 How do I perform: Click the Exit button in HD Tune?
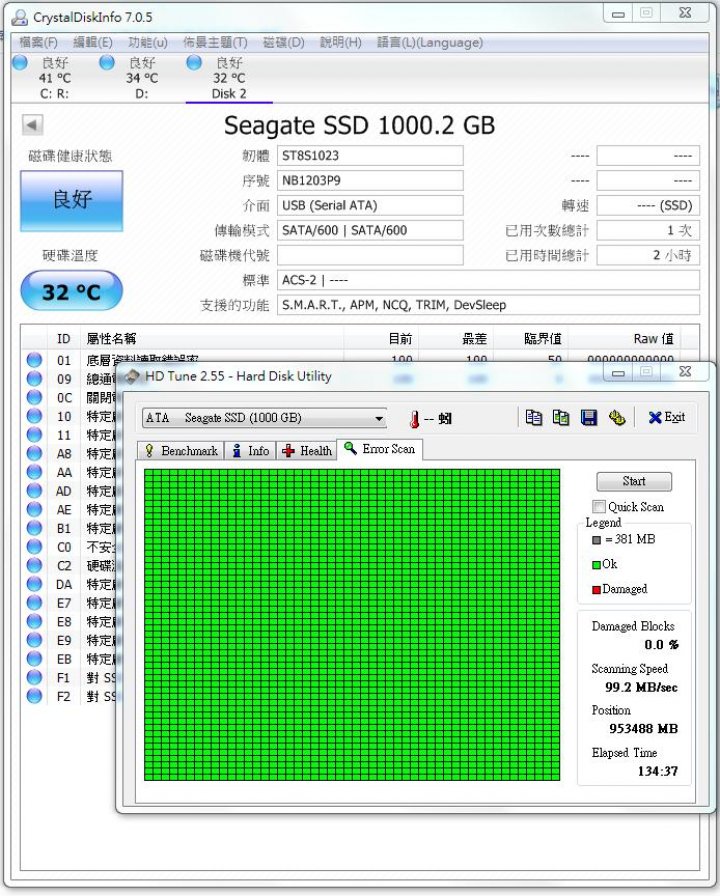667,417
